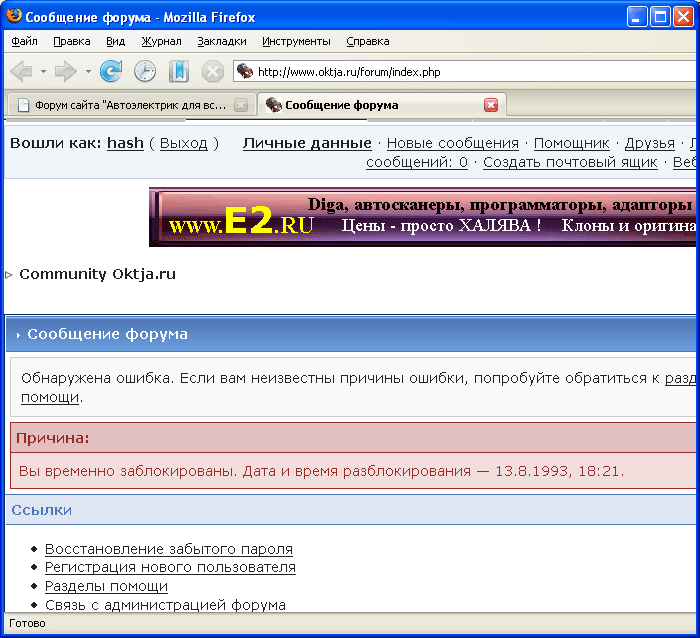Click the Forward navigation arrow
This screenshot has height=638, width=700.
point(66,71)
